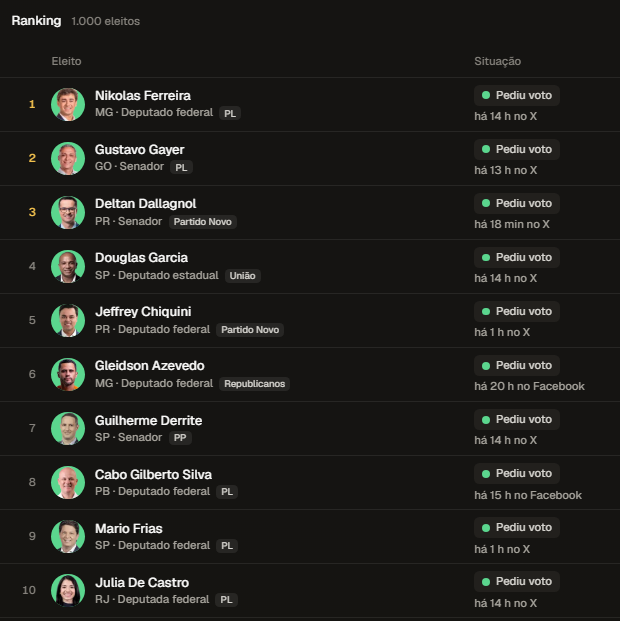Viewport: 620px width, 621px height.
Task: Click the name Nikolas Ferreira
Action: pos(143,95)
